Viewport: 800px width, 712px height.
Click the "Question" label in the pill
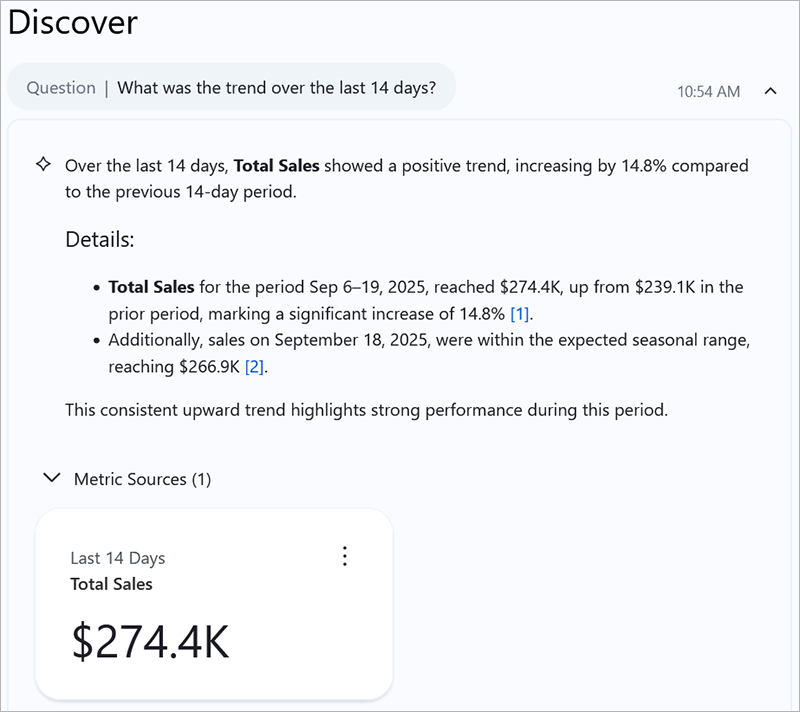click(x=61, y=87)
